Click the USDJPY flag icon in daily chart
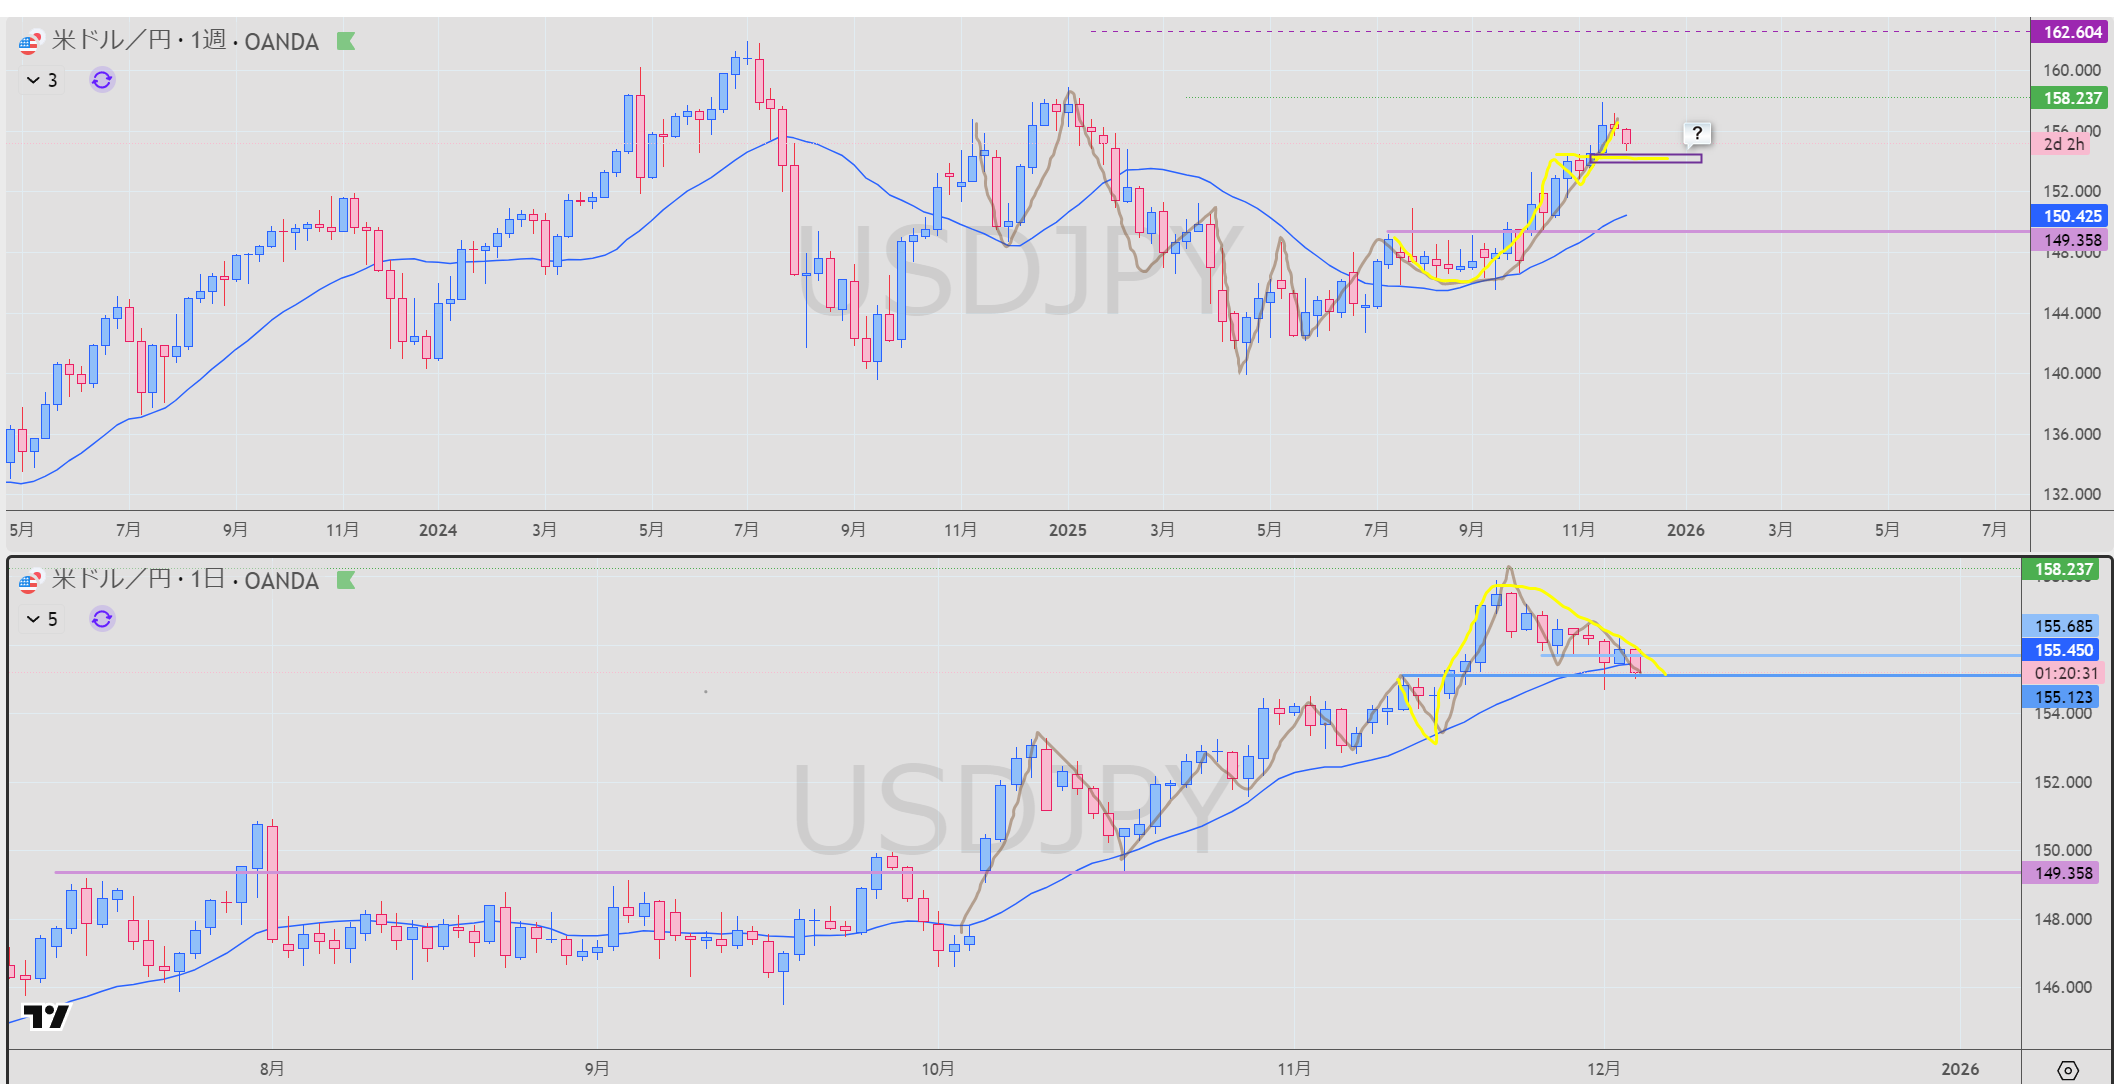Image resolution: width=2114 pixels, height=1084 pixels. point(29,581)
